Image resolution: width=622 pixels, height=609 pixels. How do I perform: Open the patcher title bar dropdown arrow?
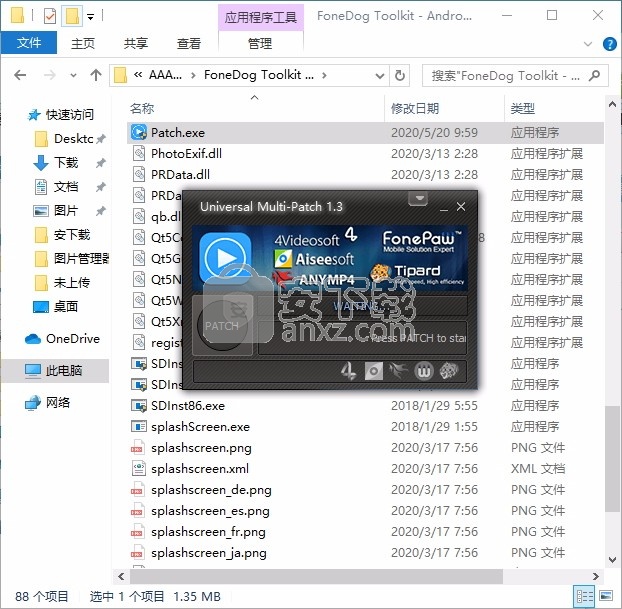(418, 198)
